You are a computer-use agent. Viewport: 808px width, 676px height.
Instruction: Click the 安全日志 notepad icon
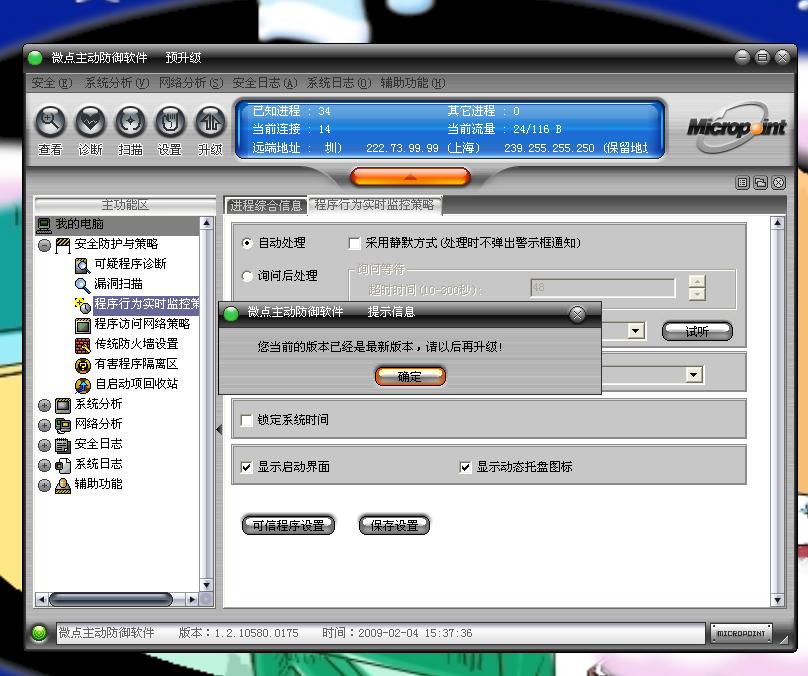coord(63,445)
